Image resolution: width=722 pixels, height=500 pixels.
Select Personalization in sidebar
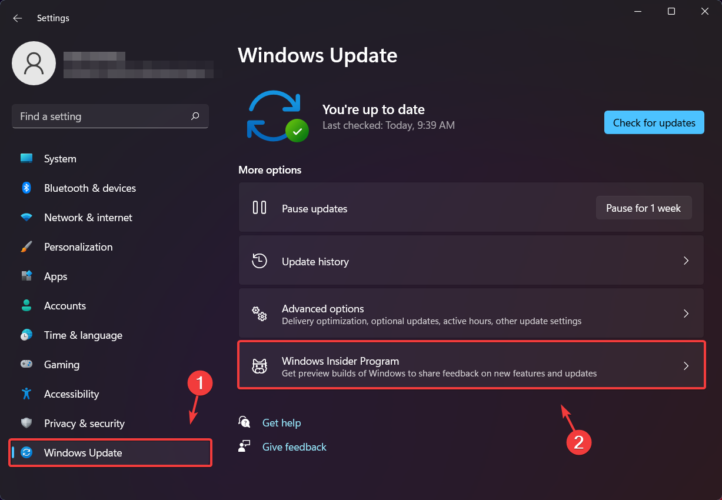click(111, 247)
